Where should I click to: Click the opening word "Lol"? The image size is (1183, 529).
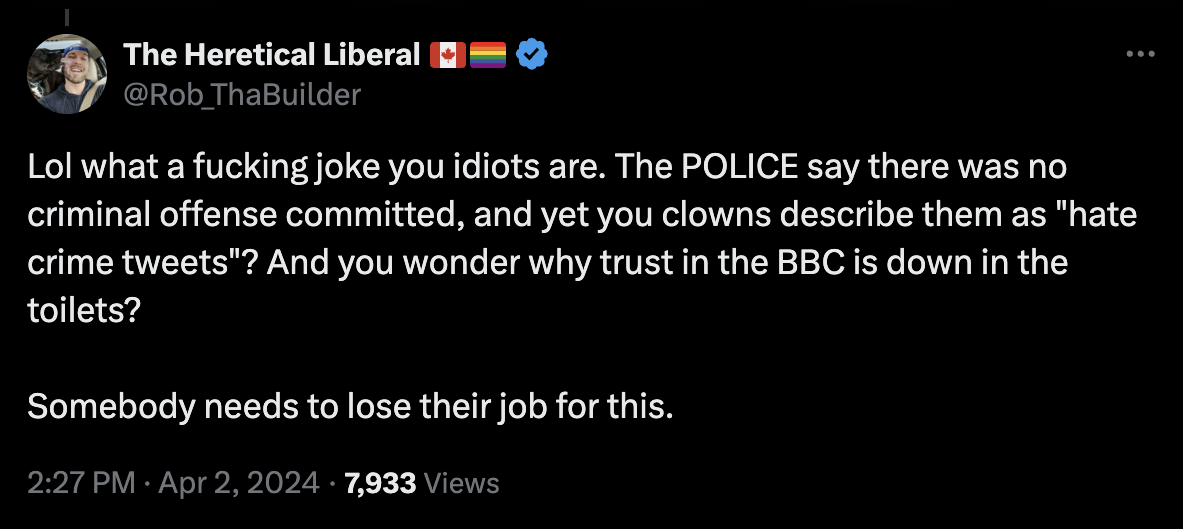(x=49, y=166)
